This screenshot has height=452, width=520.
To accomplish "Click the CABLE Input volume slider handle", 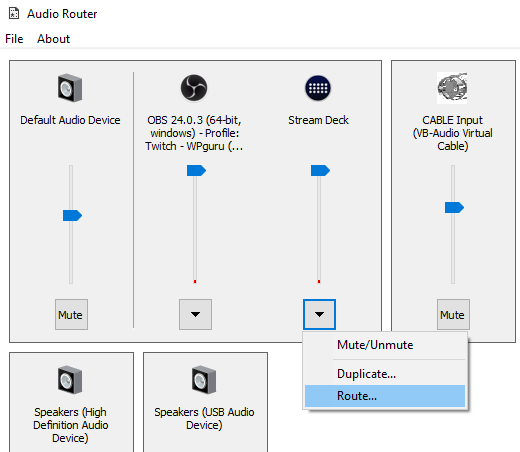I will click(454, 207).
